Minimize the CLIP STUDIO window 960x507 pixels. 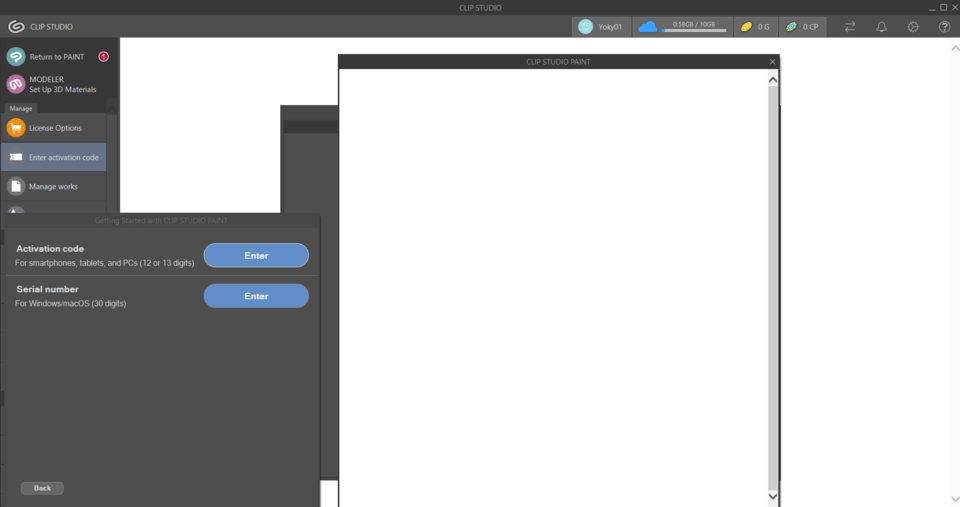coord(932,8)
